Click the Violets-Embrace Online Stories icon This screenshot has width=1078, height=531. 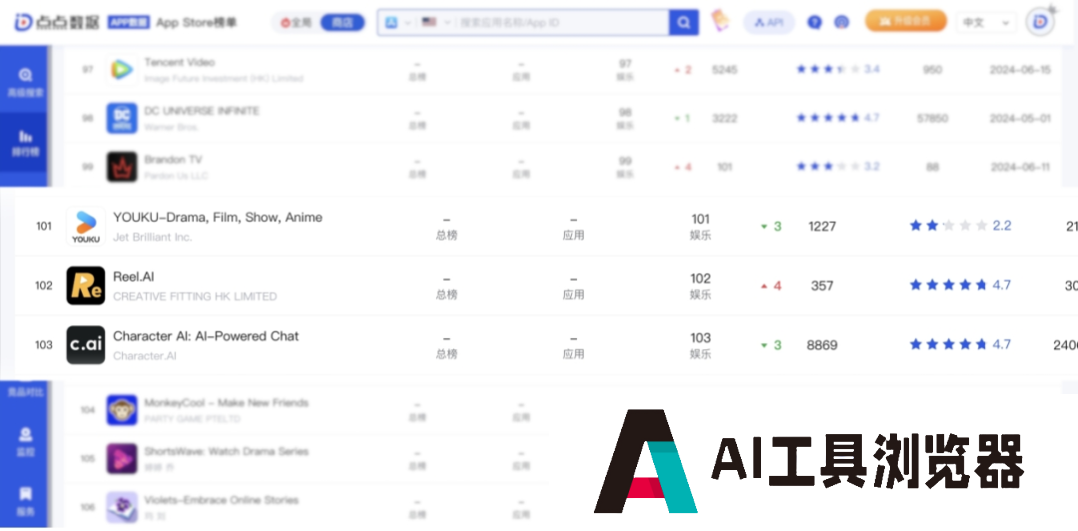[122, 508]
